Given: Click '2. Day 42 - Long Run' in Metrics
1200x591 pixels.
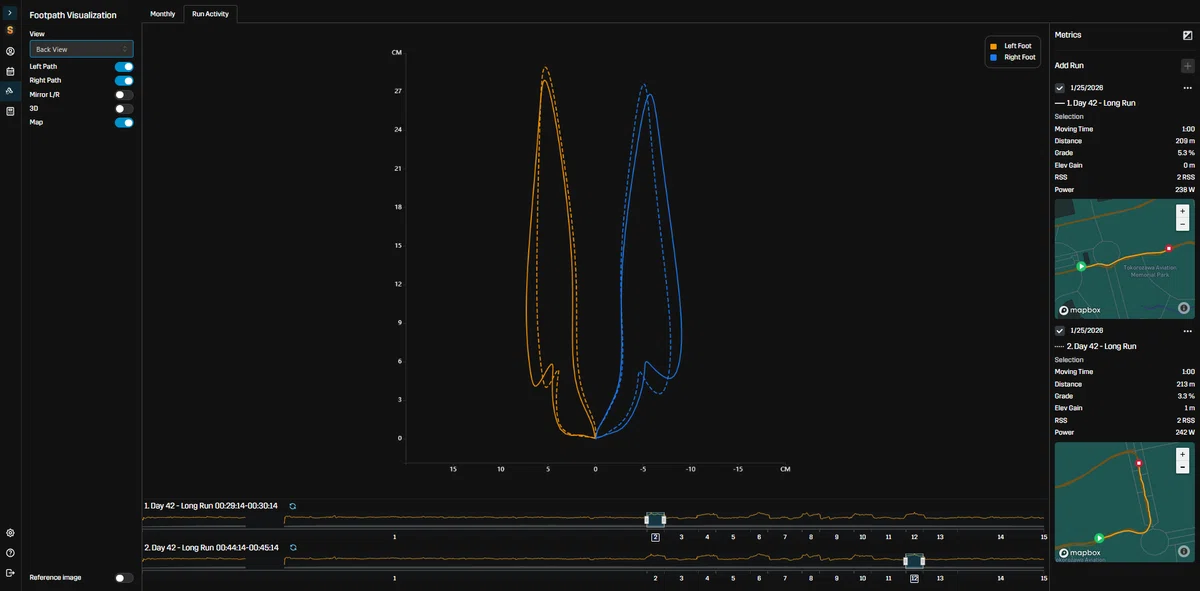Looking at the screenshot, I should [x=1101, y=346].
